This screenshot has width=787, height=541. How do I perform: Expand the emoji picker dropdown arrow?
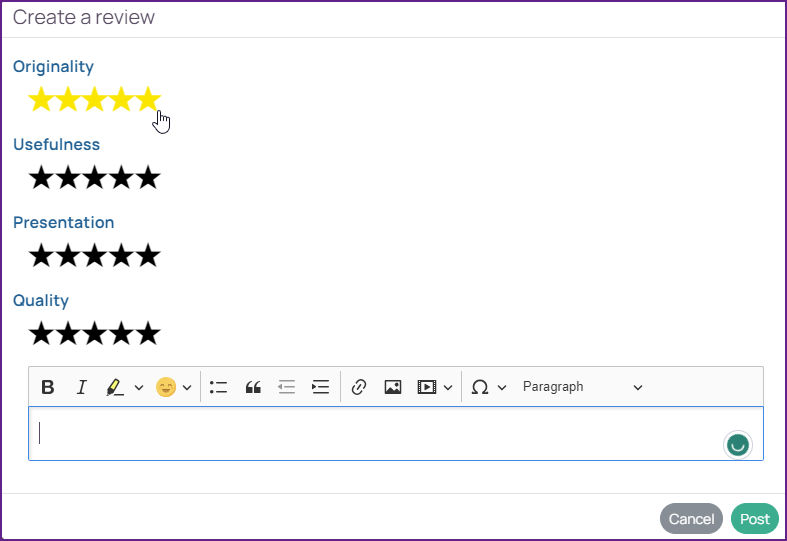[187, 387]
